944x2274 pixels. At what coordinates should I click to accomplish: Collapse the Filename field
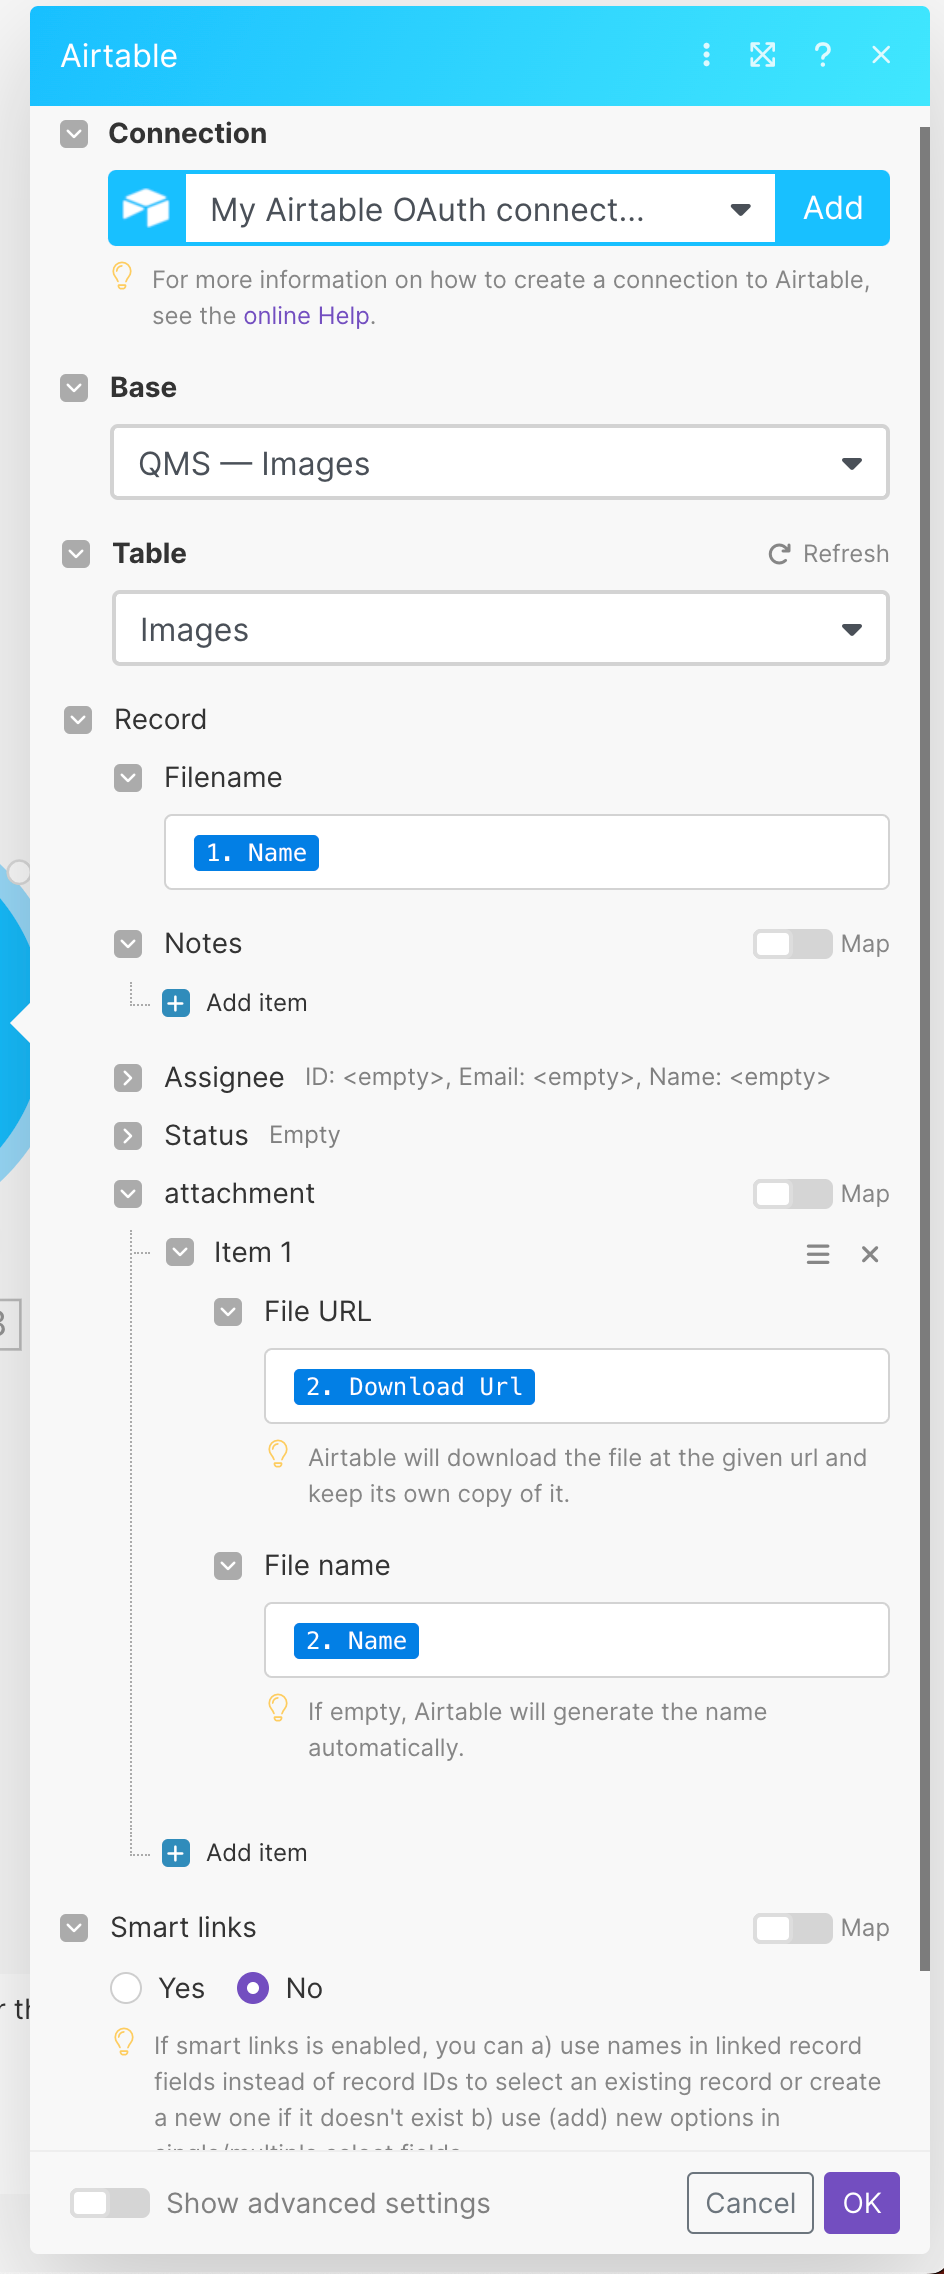(x=128, y=778)
